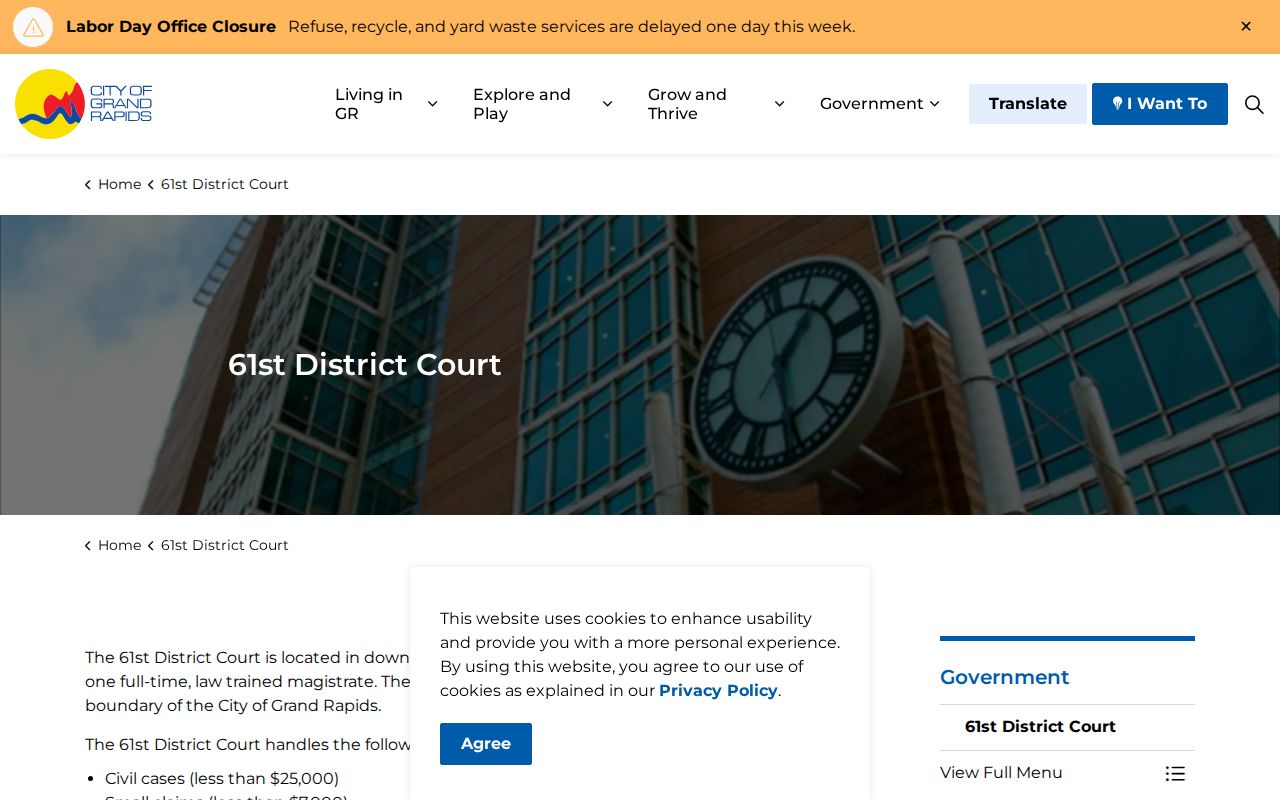Select 61st District Court in sidebar menu

(1040, 727)
